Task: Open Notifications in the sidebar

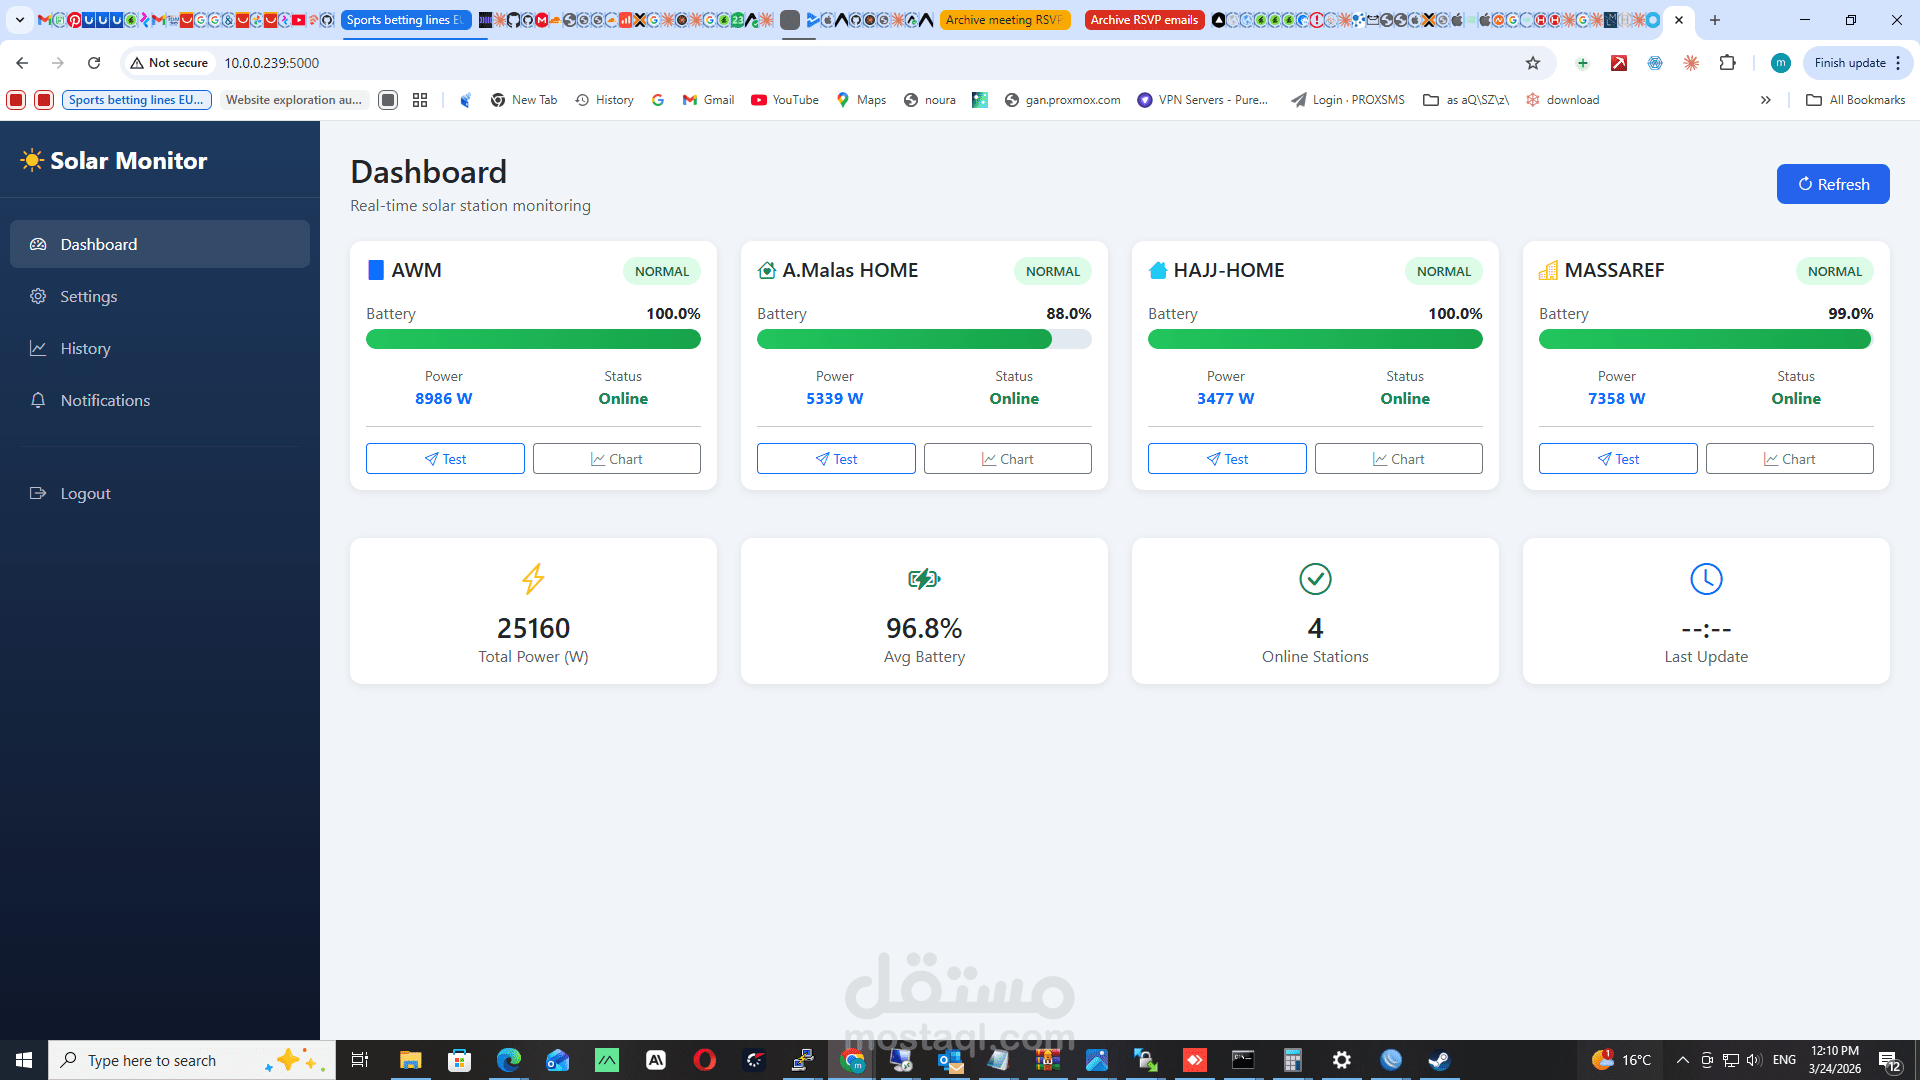Action: click(160, 400)
